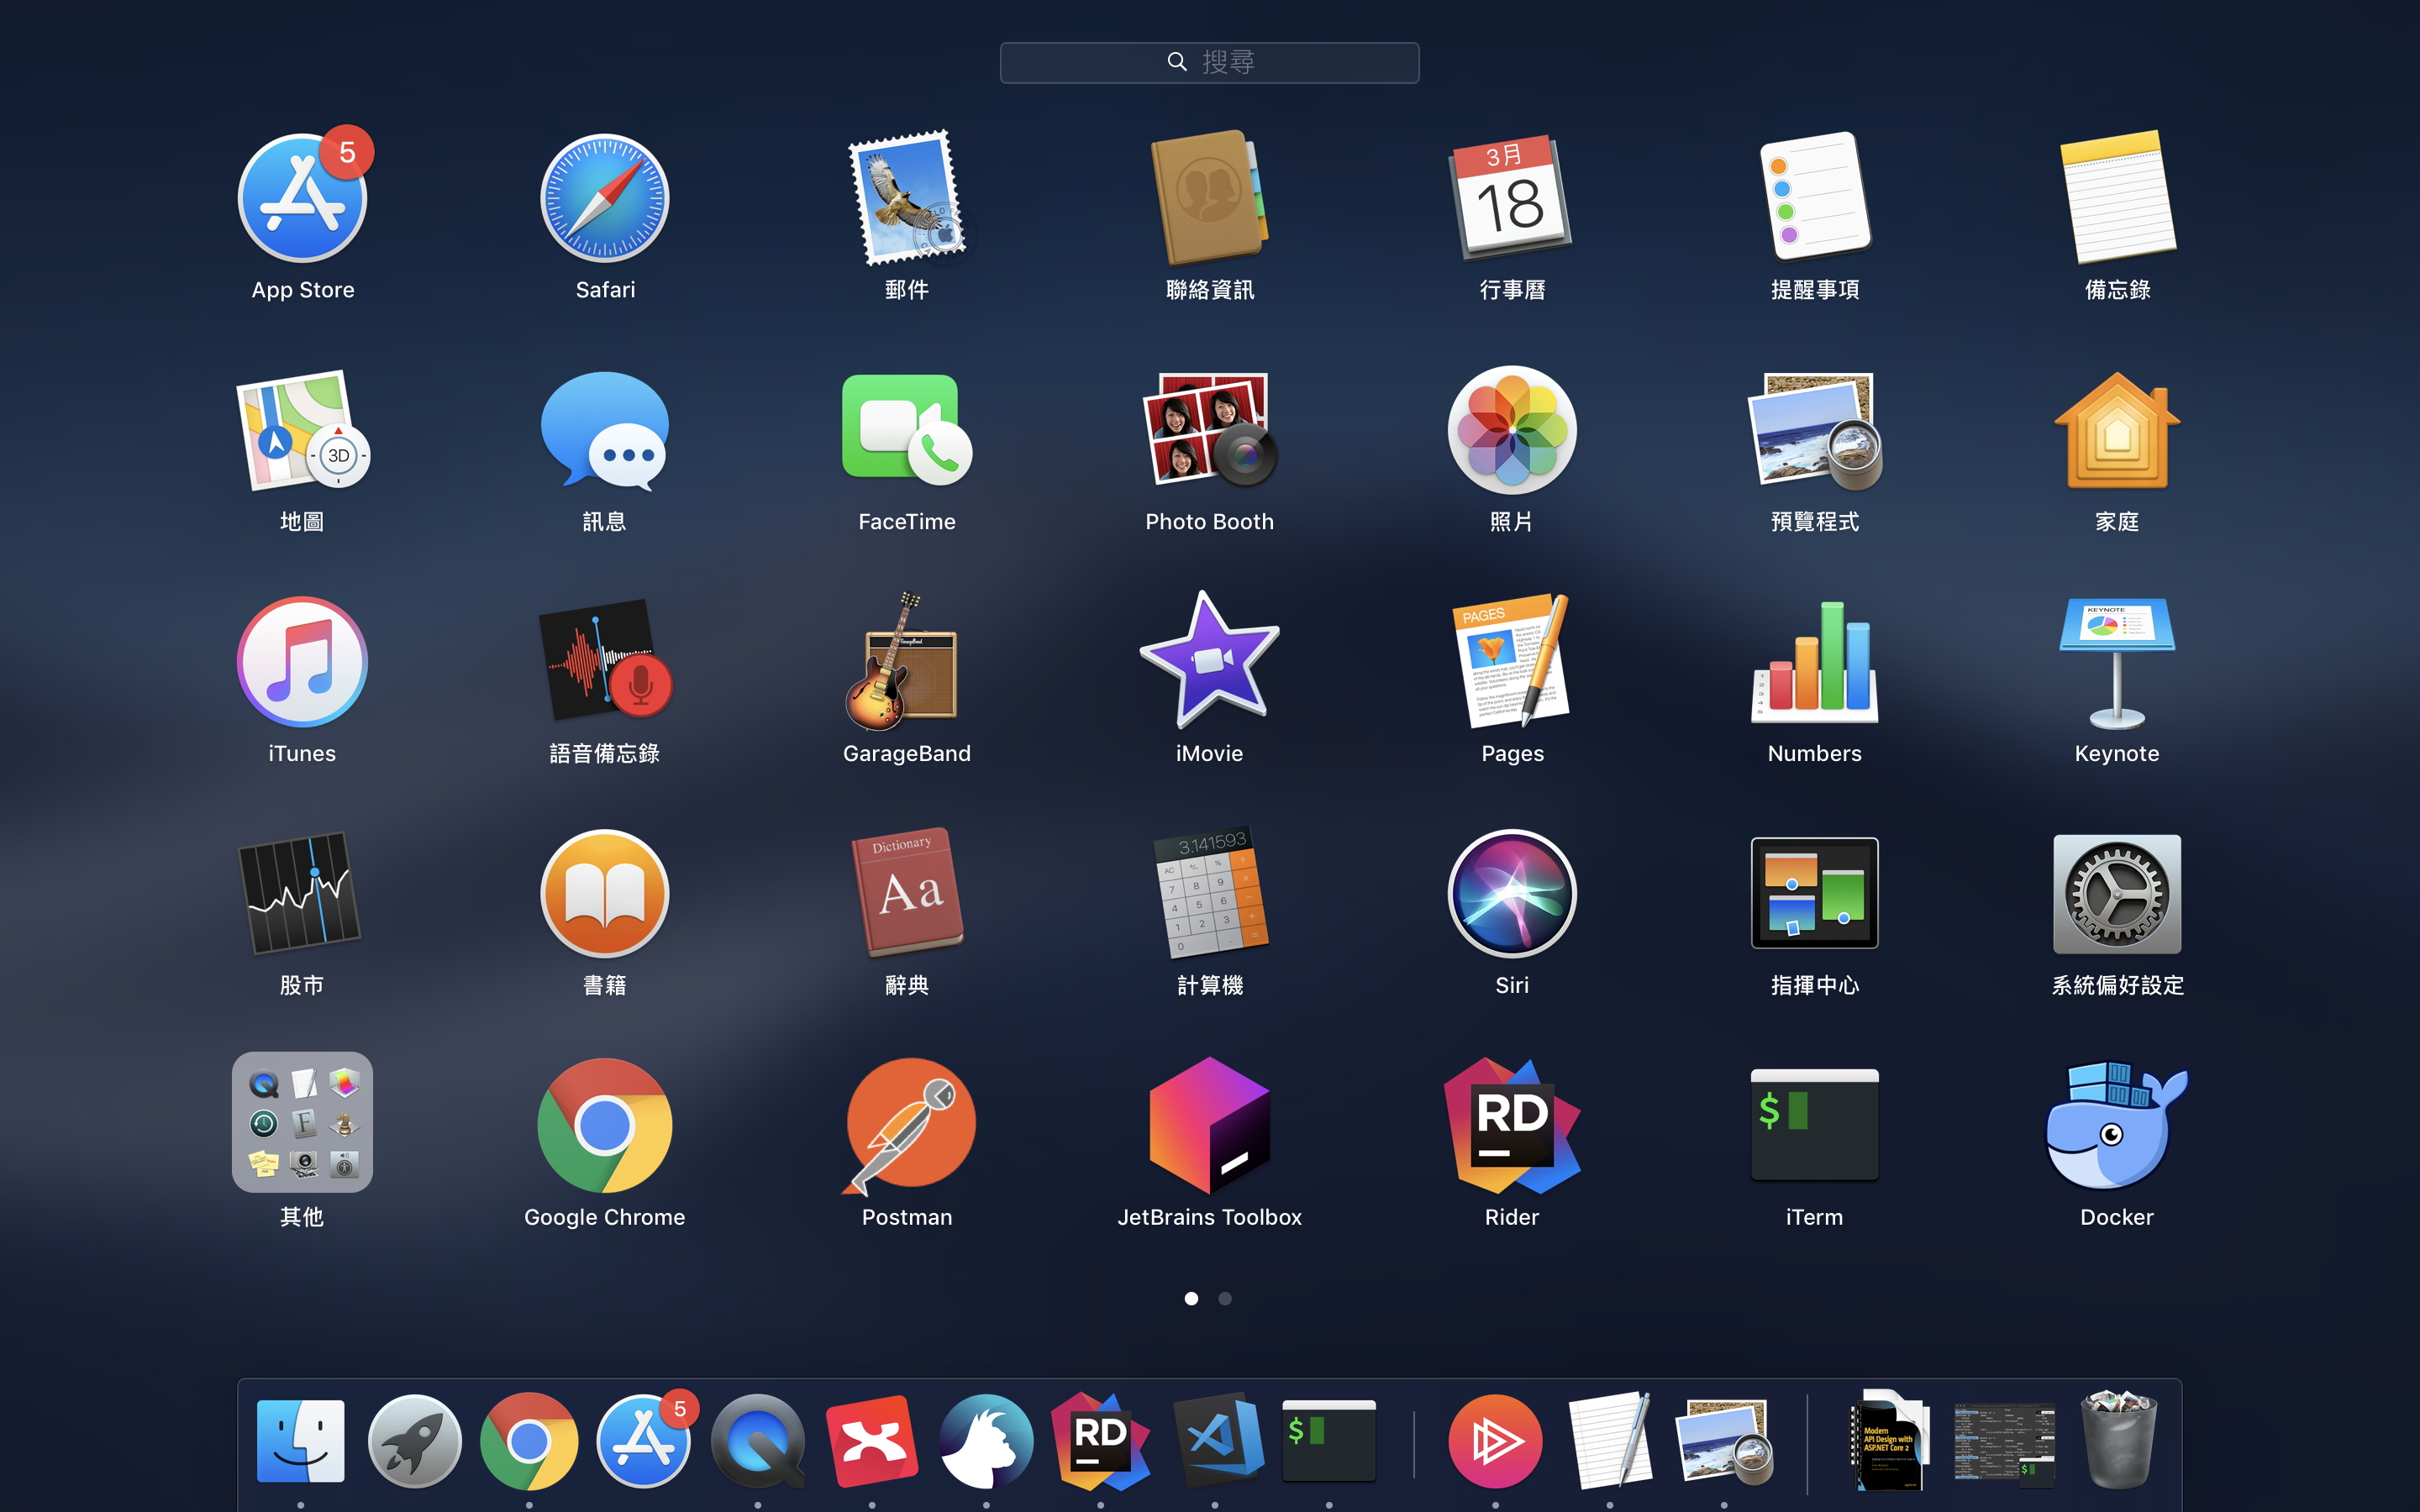Open the pink Pluralsight play icon in Dock
The width and height of the screenshot is (2420, 1512).
1495,1440
